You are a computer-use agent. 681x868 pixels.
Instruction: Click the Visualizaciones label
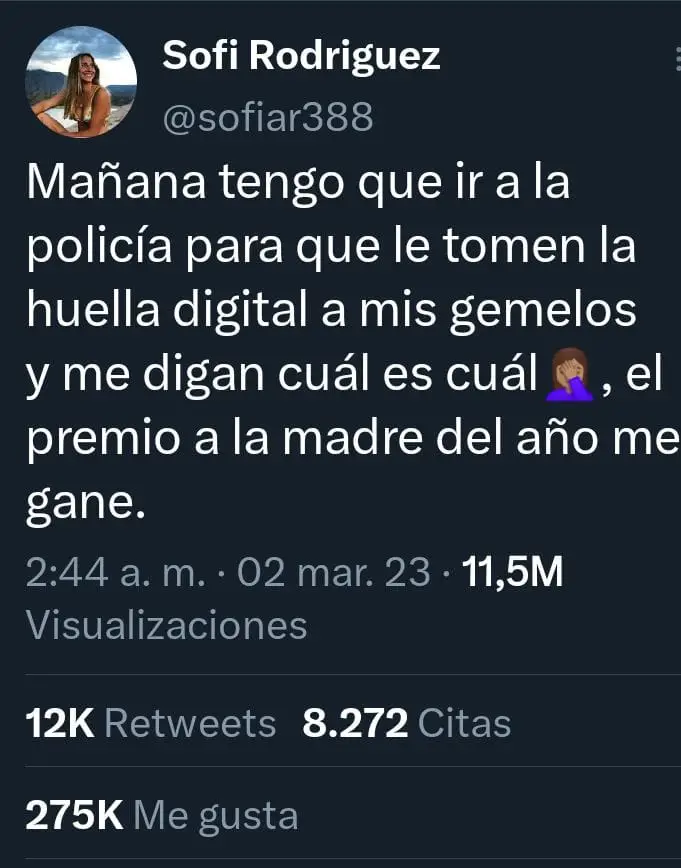click(x=166, y=626)
